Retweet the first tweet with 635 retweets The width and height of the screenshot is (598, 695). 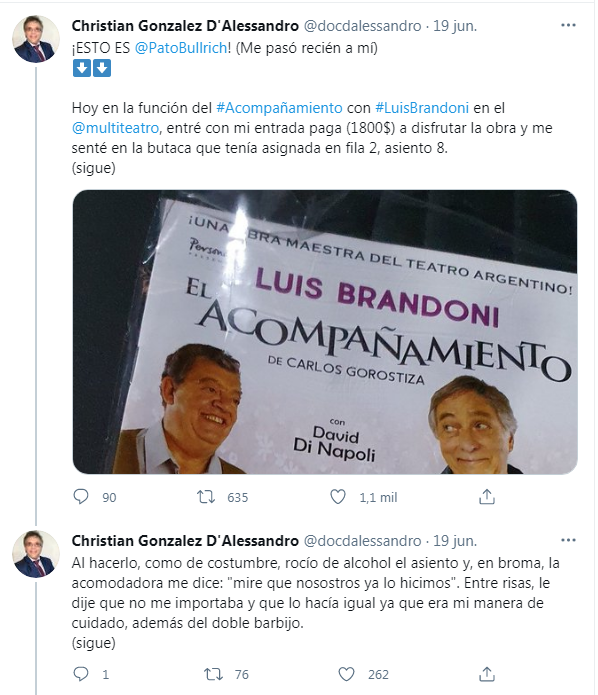(x=206, y=497)
